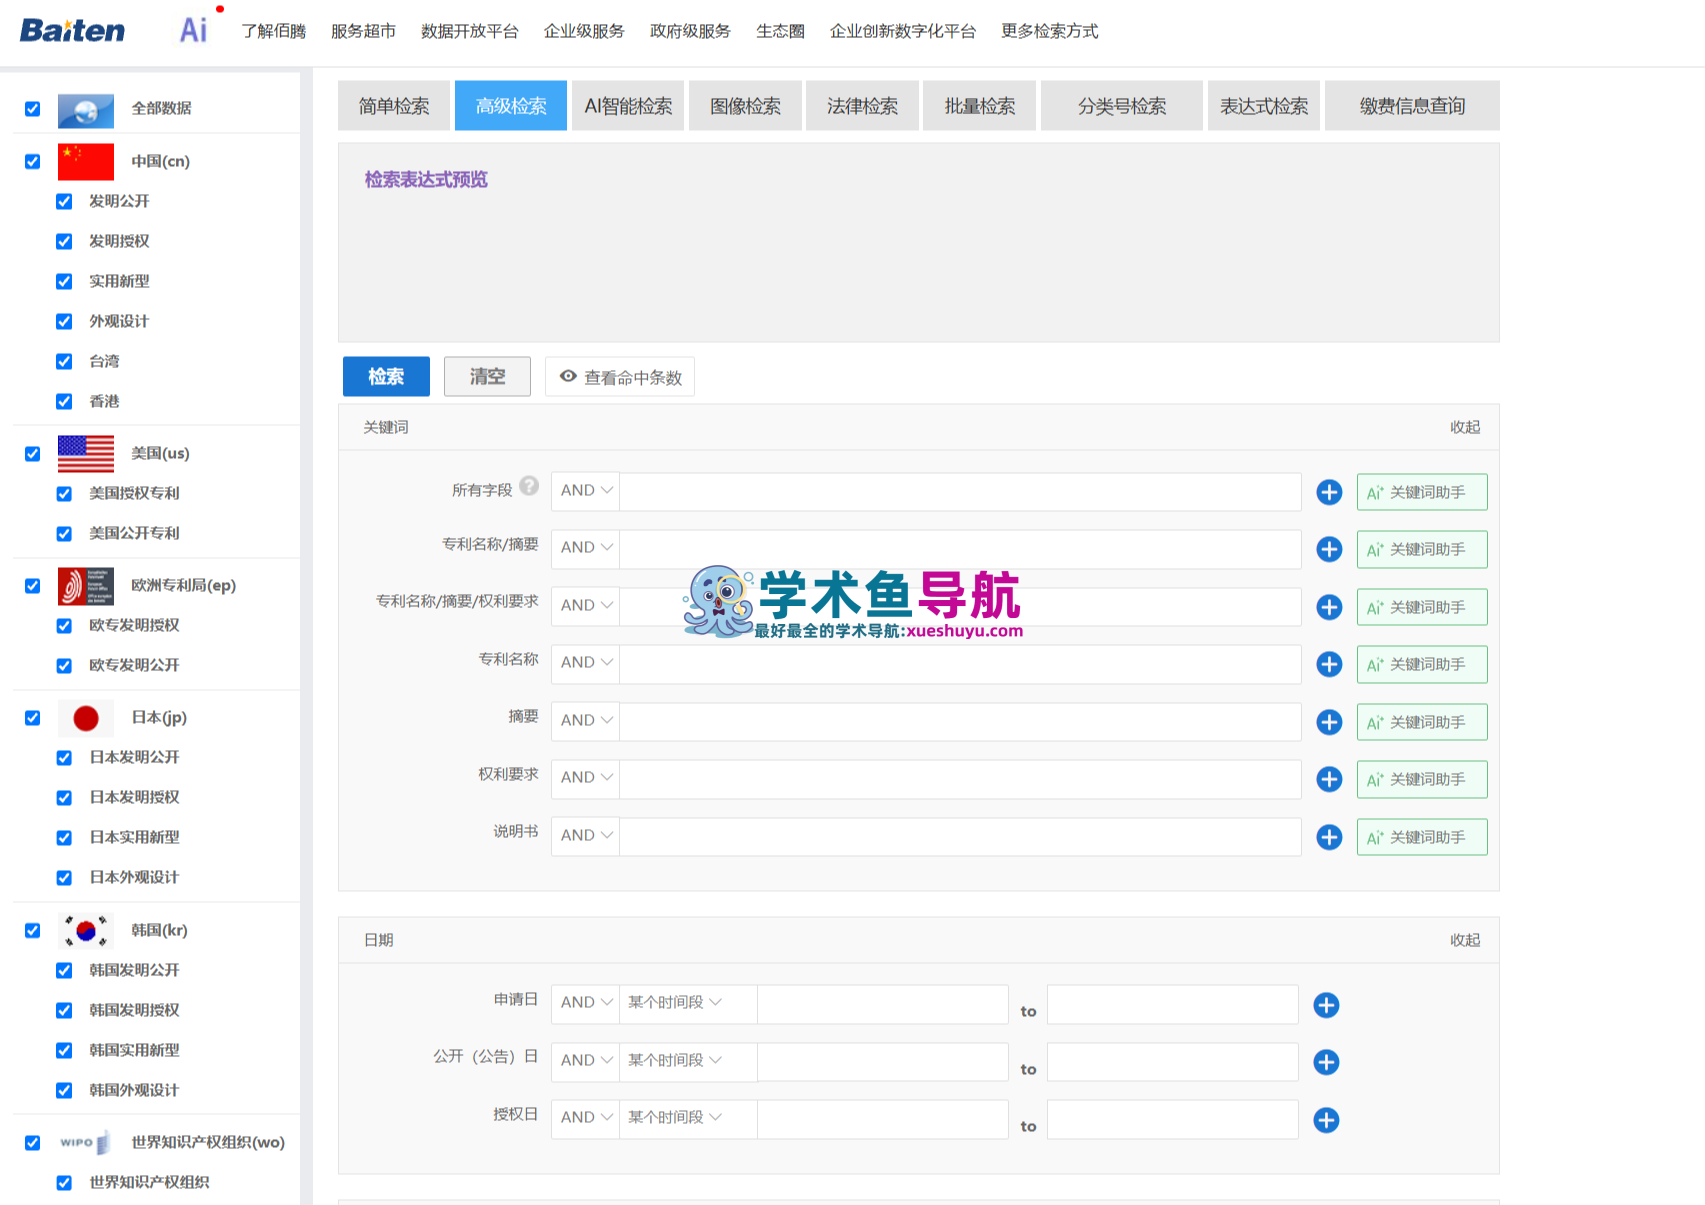Toggle the 外观设计 checkbox
The height and width of the screenshot is (1205, 1705).
point(64,321)
